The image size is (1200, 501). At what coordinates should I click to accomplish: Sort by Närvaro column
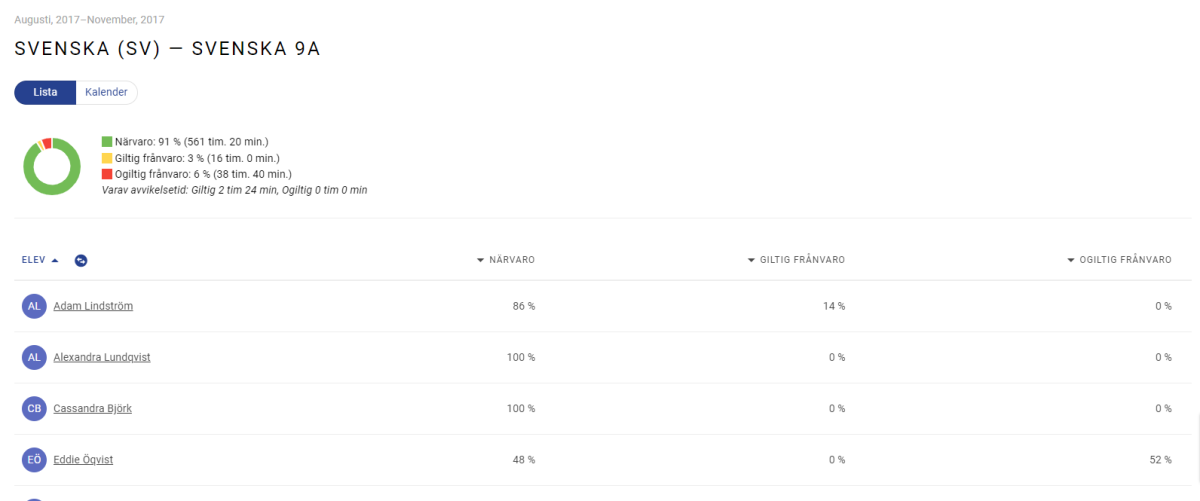point(506,260)
